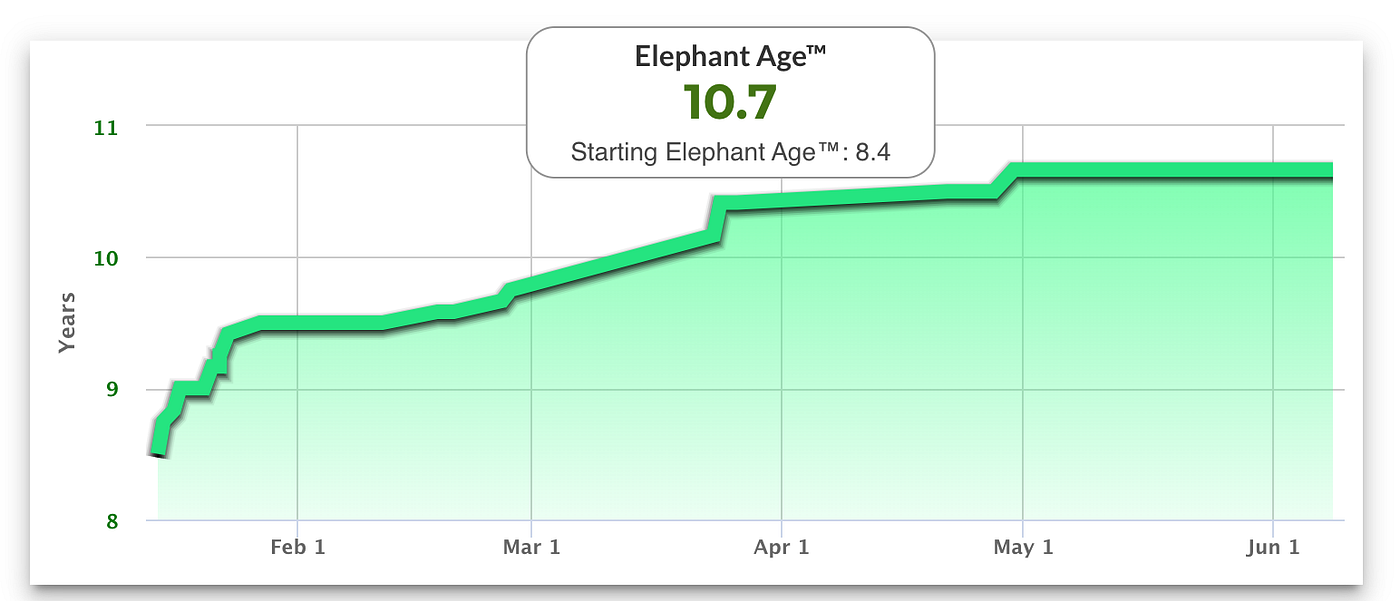Screen dimensions: 1400x601
Task: Click the line's rise just before May 1
Action: (x=1005, y=182)
